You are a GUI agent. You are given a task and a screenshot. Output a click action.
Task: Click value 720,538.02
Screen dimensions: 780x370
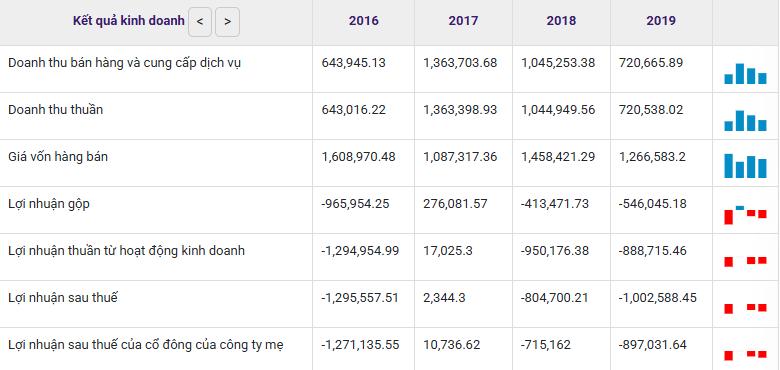tap(651, 110)
